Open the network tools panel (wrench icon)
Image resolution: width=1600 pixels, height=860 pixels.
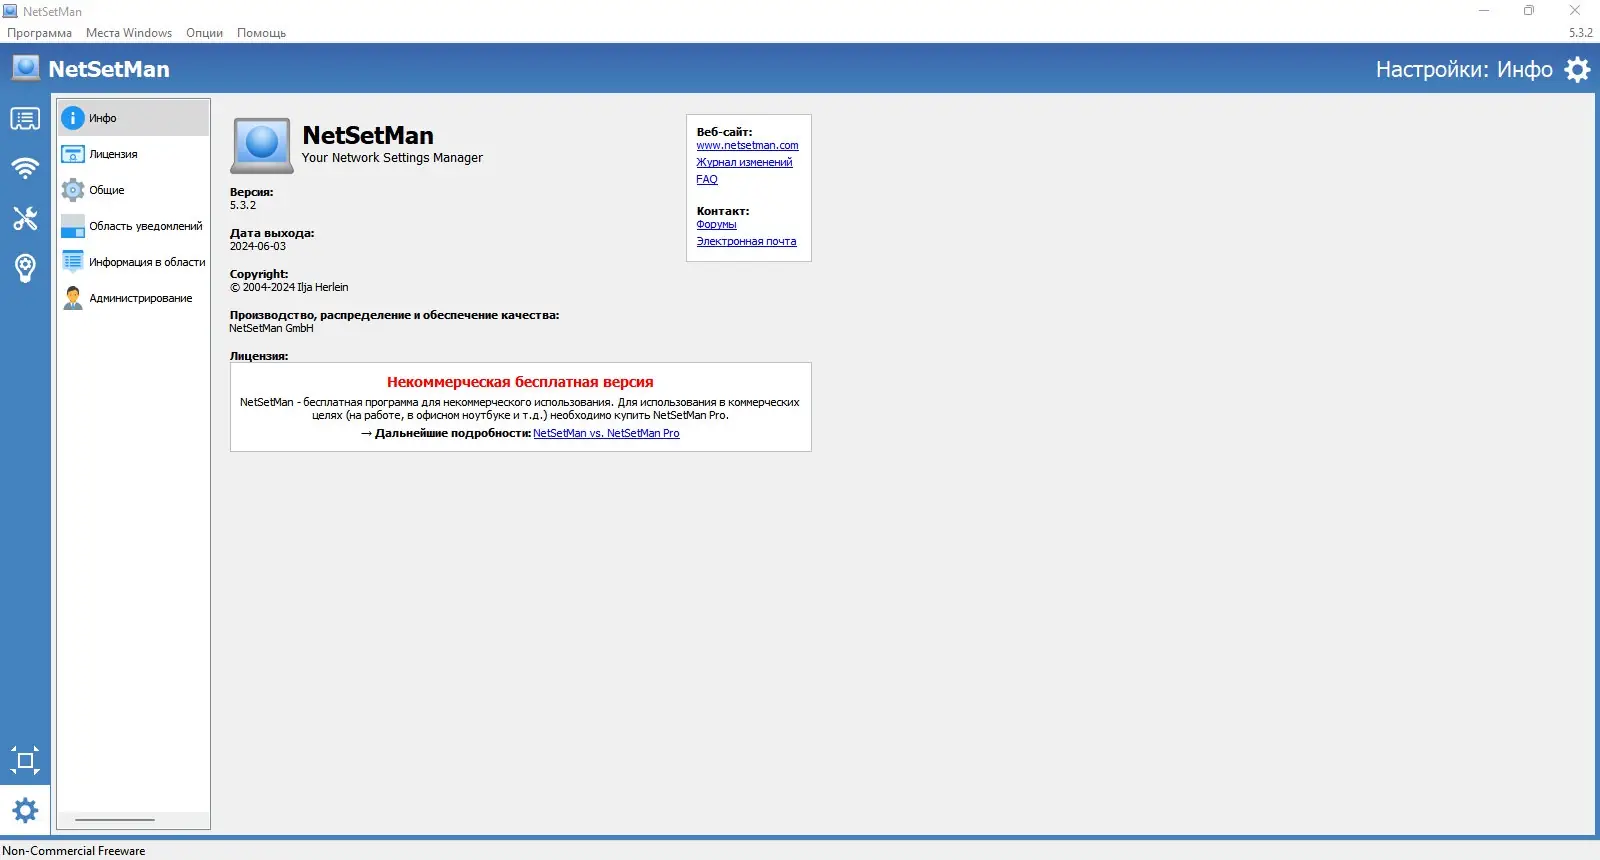(25, 218)
